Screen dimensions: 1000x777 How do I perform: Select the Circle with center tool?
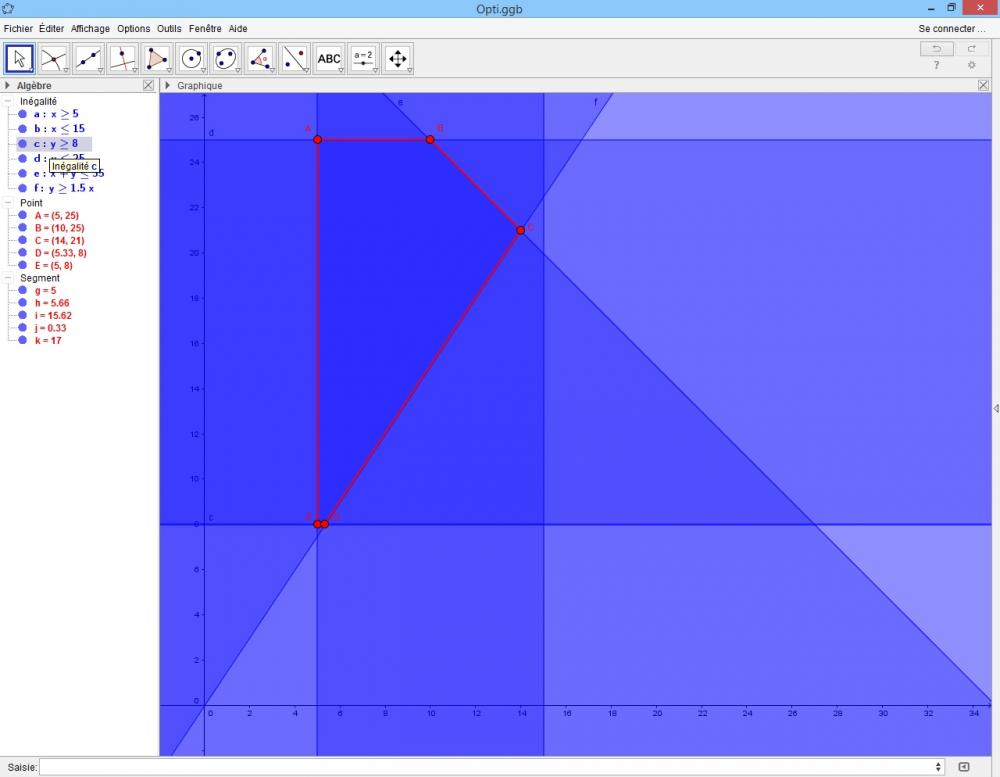191,59
